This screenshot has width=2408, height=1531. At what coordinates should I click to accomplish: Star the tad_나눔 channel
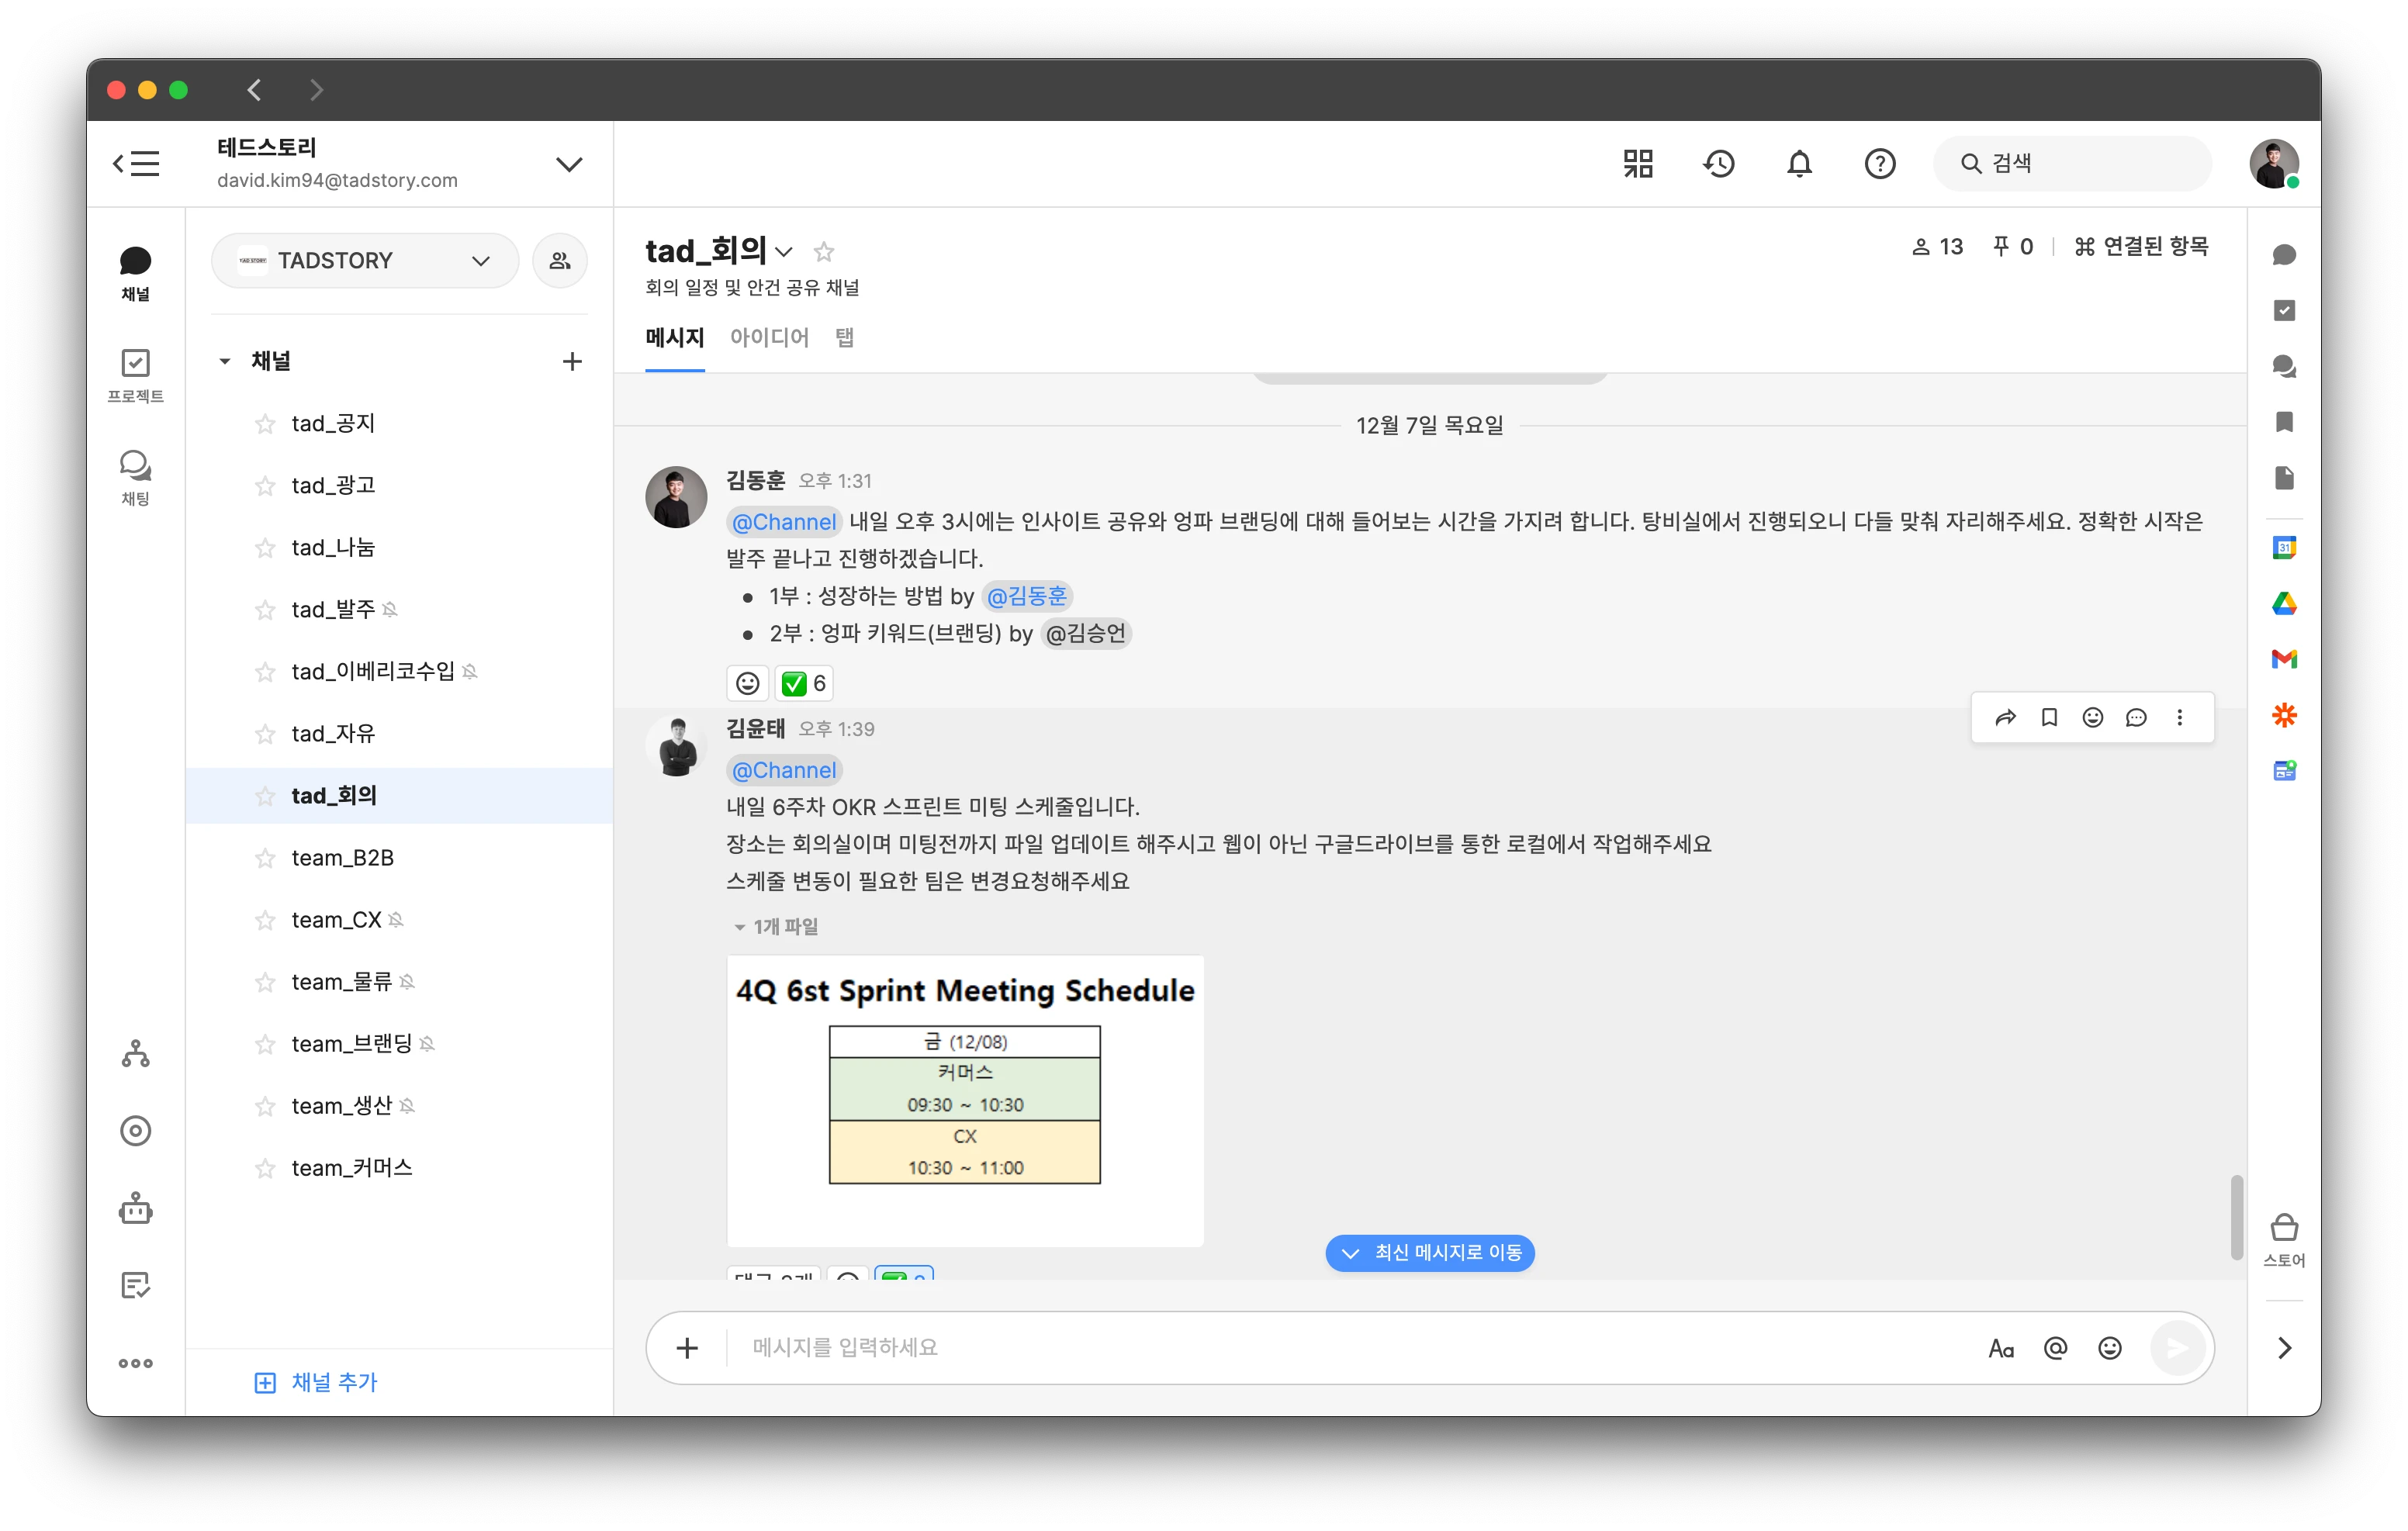(x=265, y=548)
